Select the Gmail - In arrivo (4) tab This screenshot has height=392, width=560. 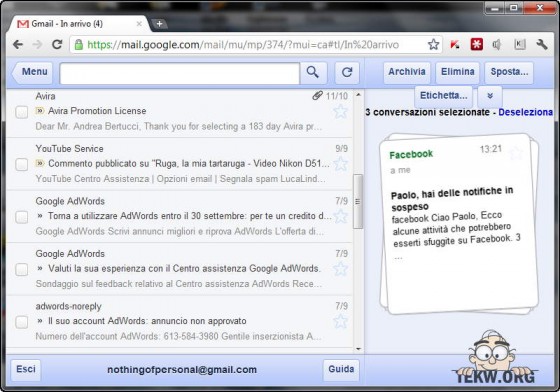click(77, 24)
